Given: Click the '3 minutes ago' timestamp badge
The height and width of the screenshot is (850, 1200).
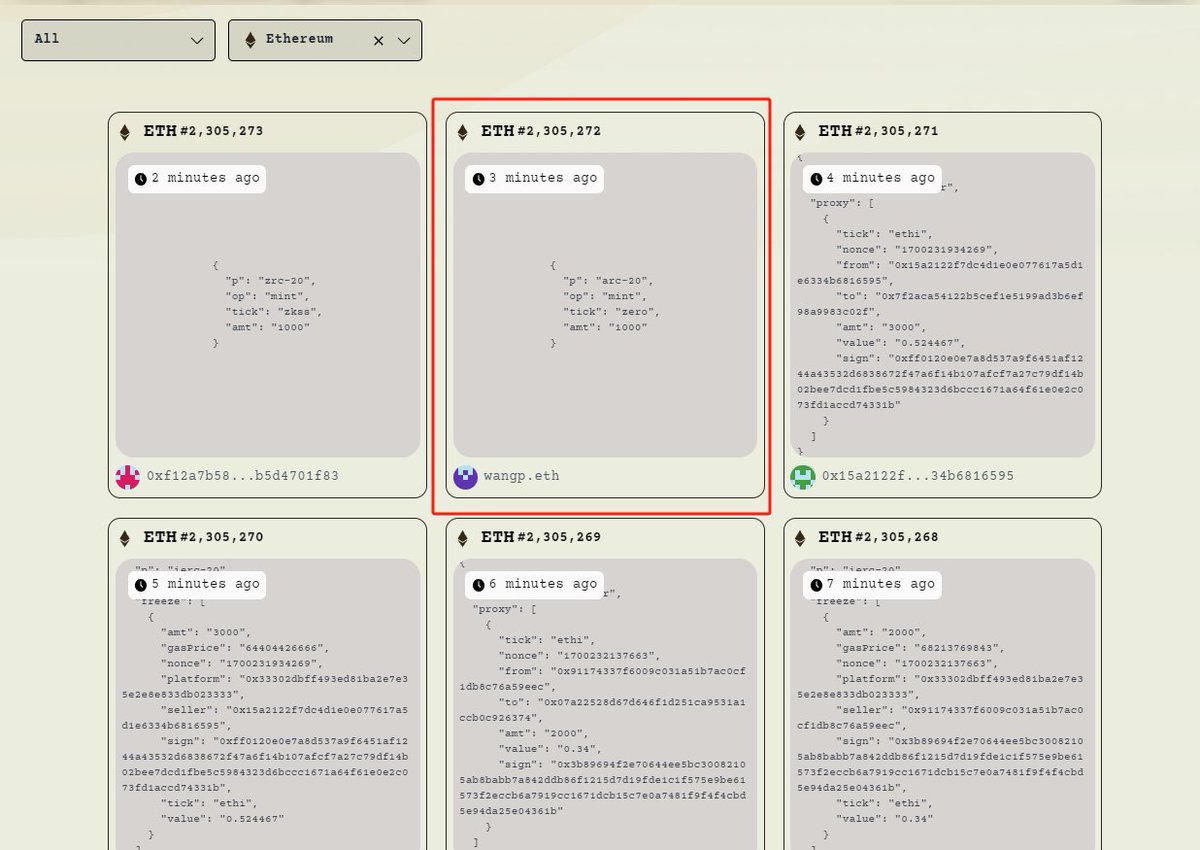Looking at the screenshot, I should tap(535, 178).
